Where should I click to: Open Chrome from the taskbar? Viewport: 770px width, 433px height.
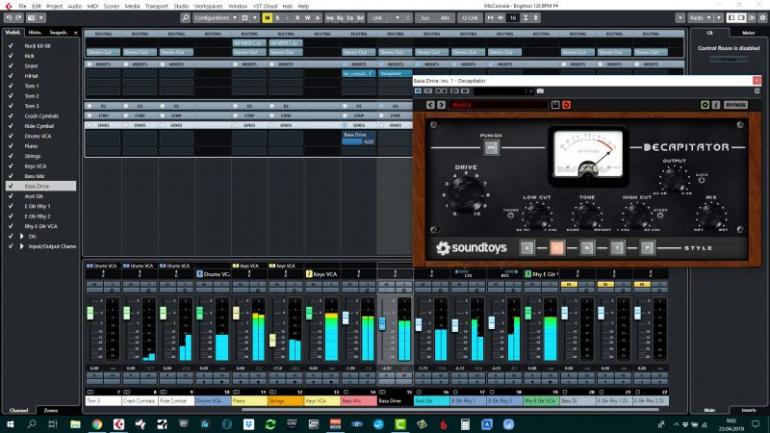click(x=97, y=424)
